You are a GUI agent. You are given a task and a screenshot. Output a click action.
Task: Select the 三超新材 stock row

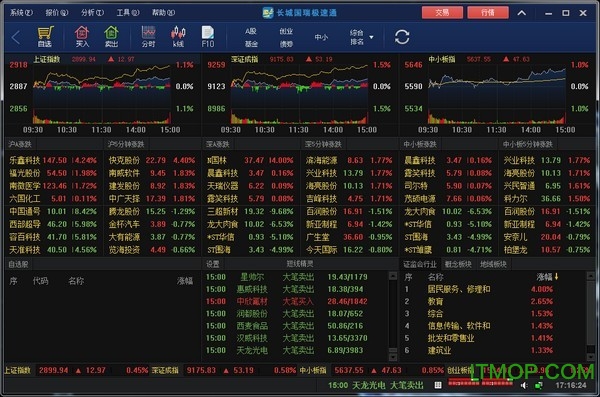(x=251, y=211)
